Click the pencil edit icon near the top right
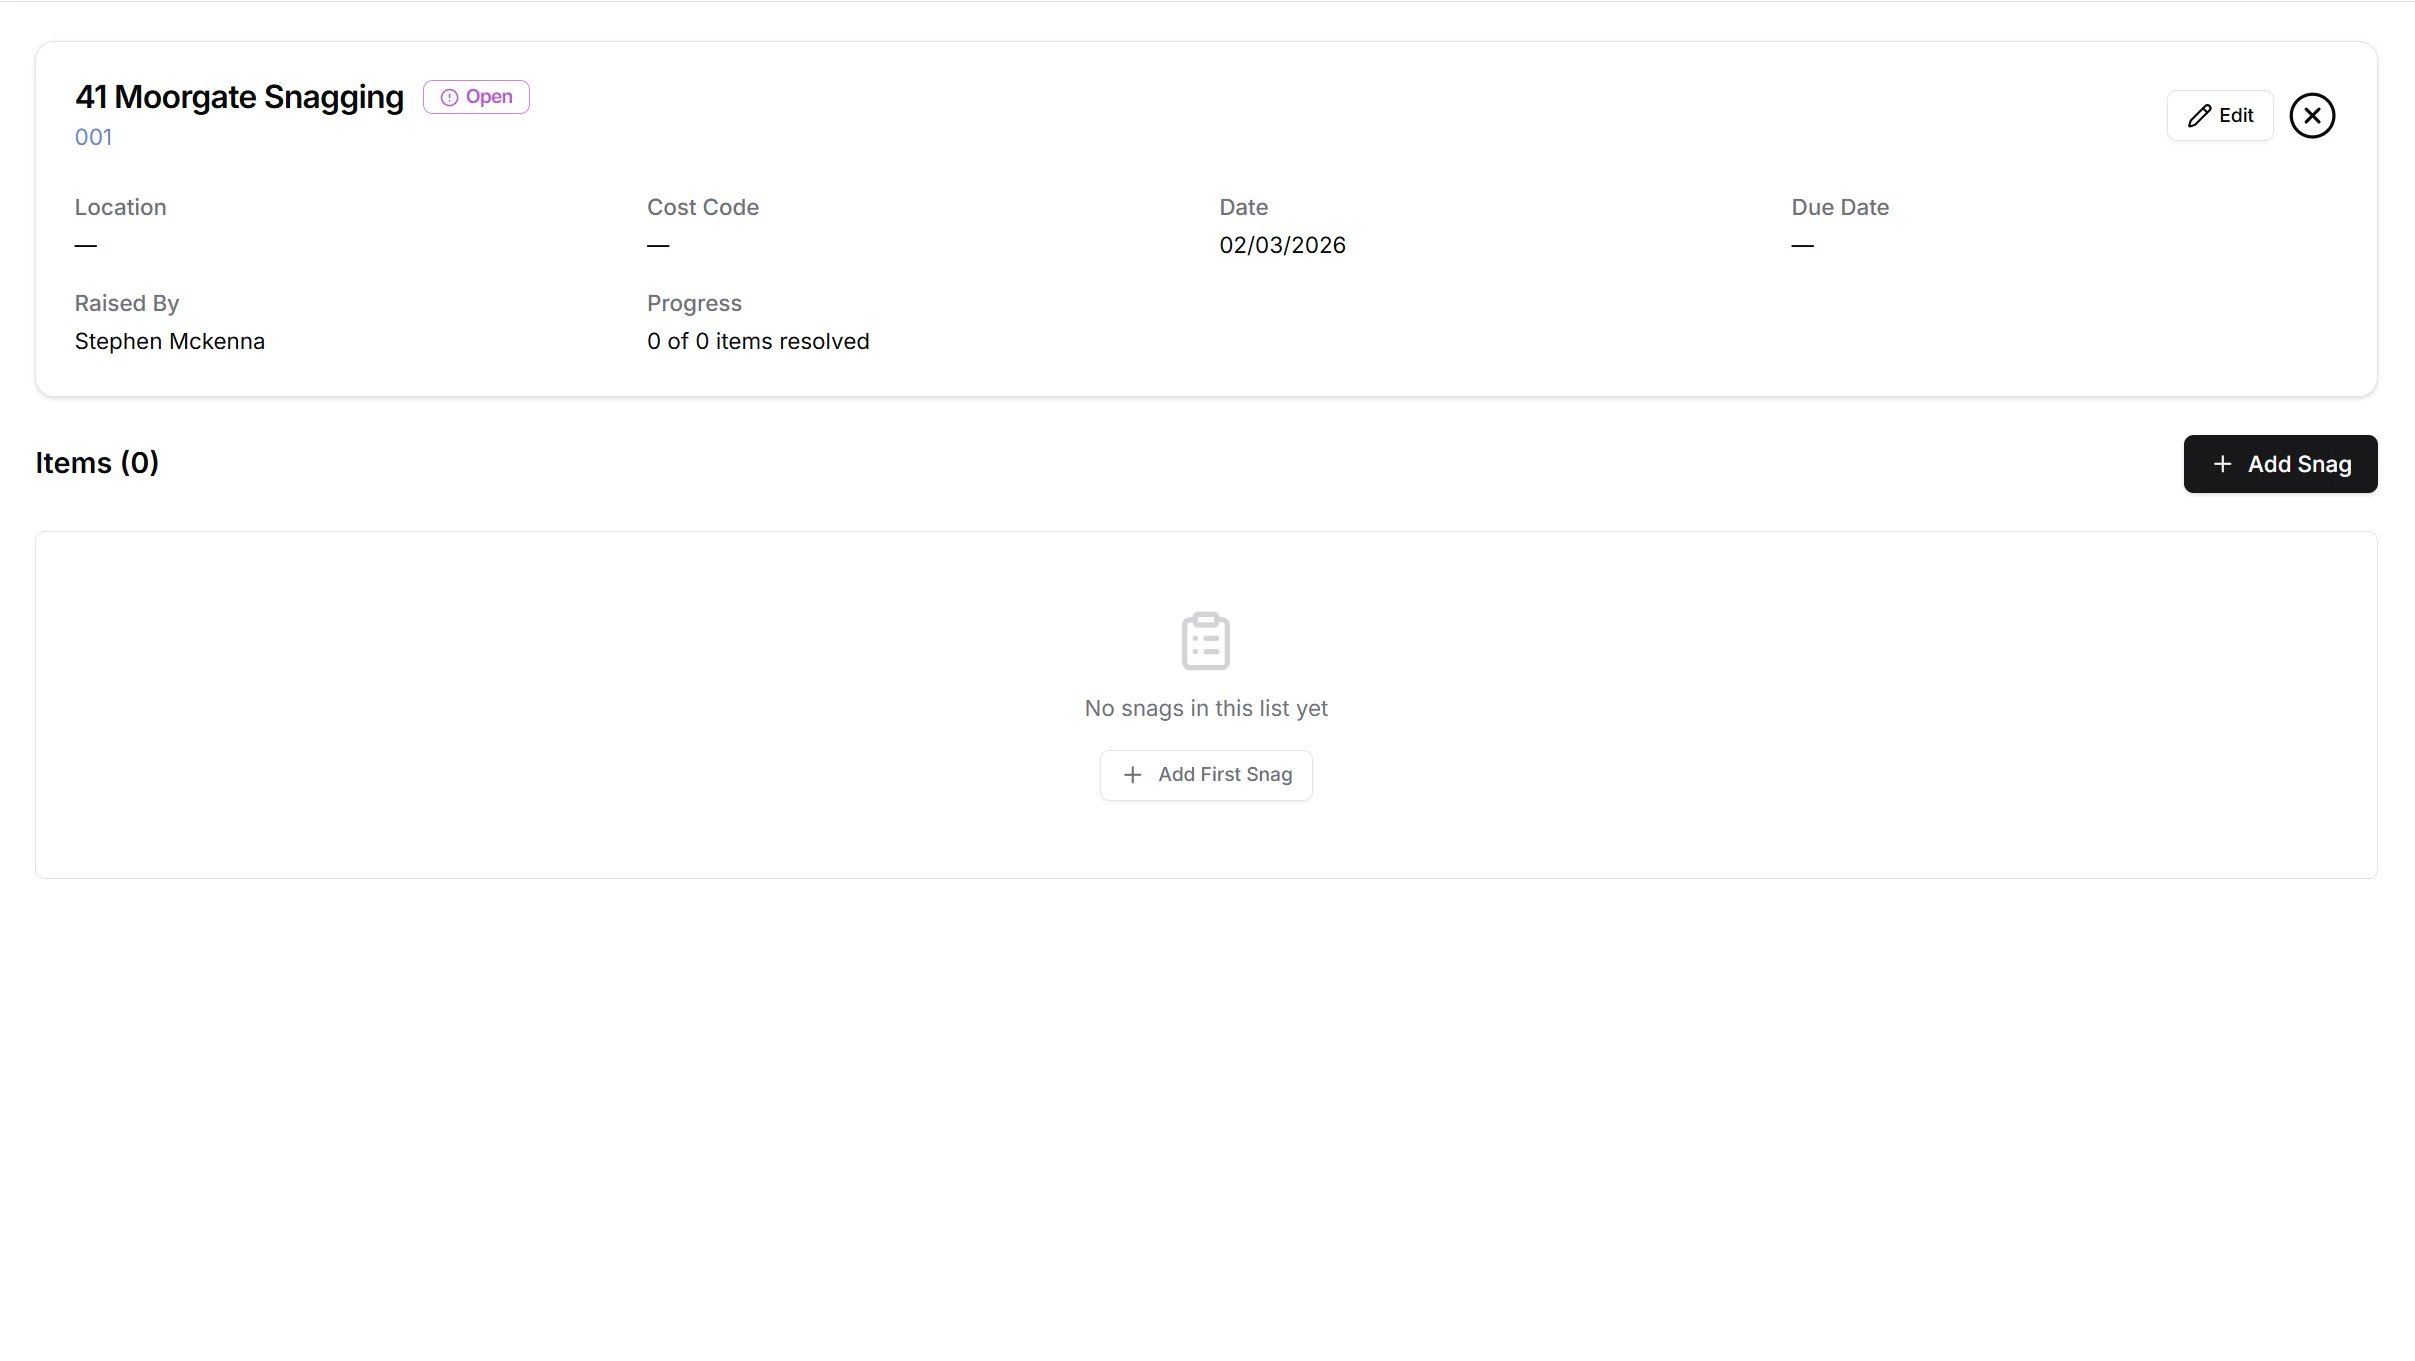Screen dimensions: 2415x1361 click(2200, 115)
